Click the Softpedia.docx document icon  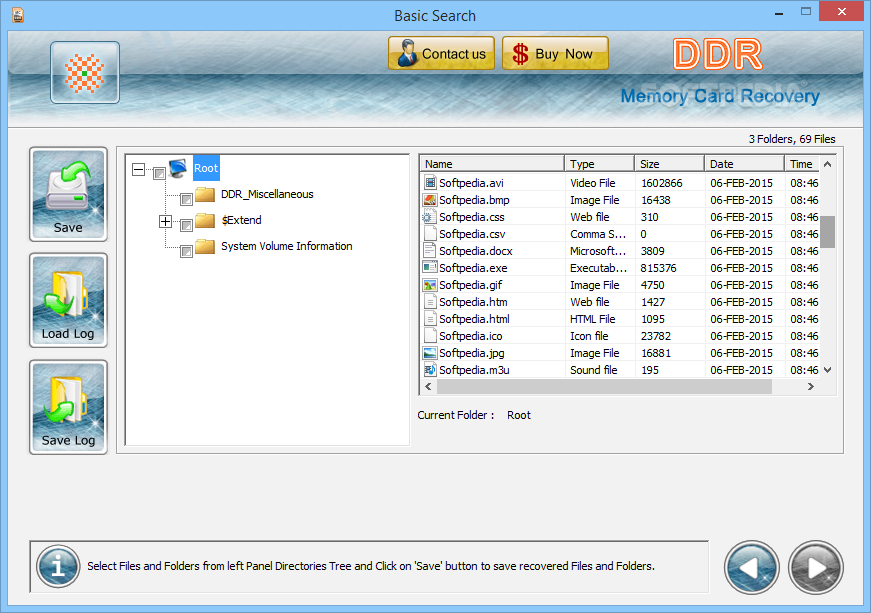coord(430,251)
